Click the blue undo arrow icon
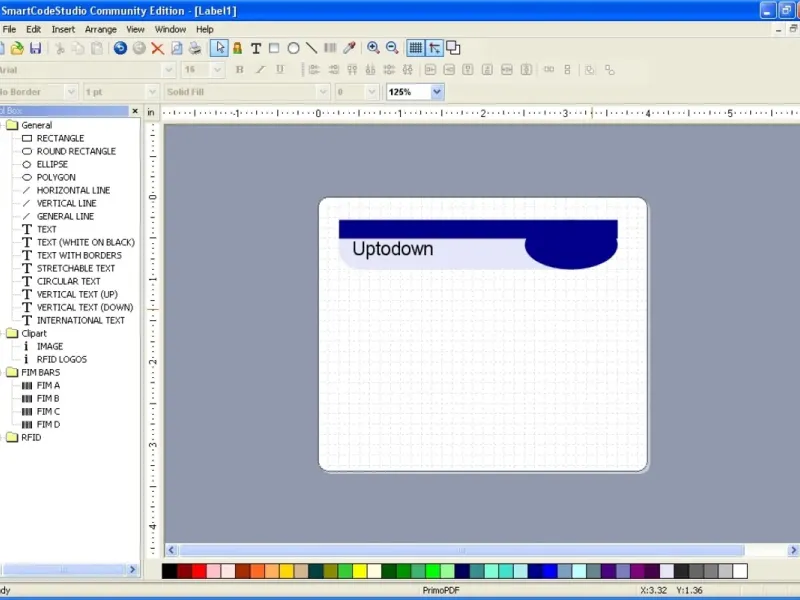 pyautogui.click(x=120, y=48)
